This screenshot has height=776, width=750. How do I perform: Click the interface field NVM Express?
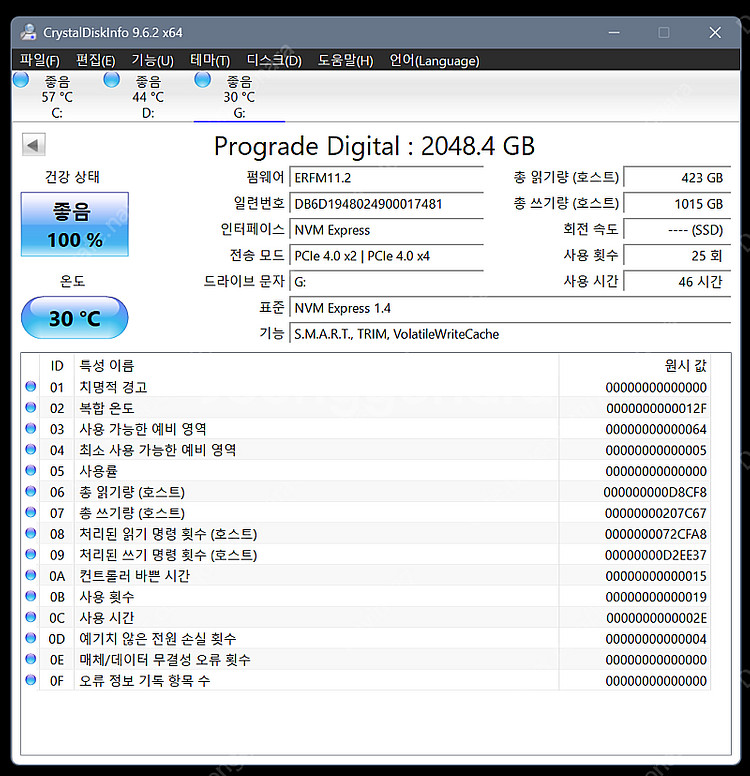[x=386, y=230]
